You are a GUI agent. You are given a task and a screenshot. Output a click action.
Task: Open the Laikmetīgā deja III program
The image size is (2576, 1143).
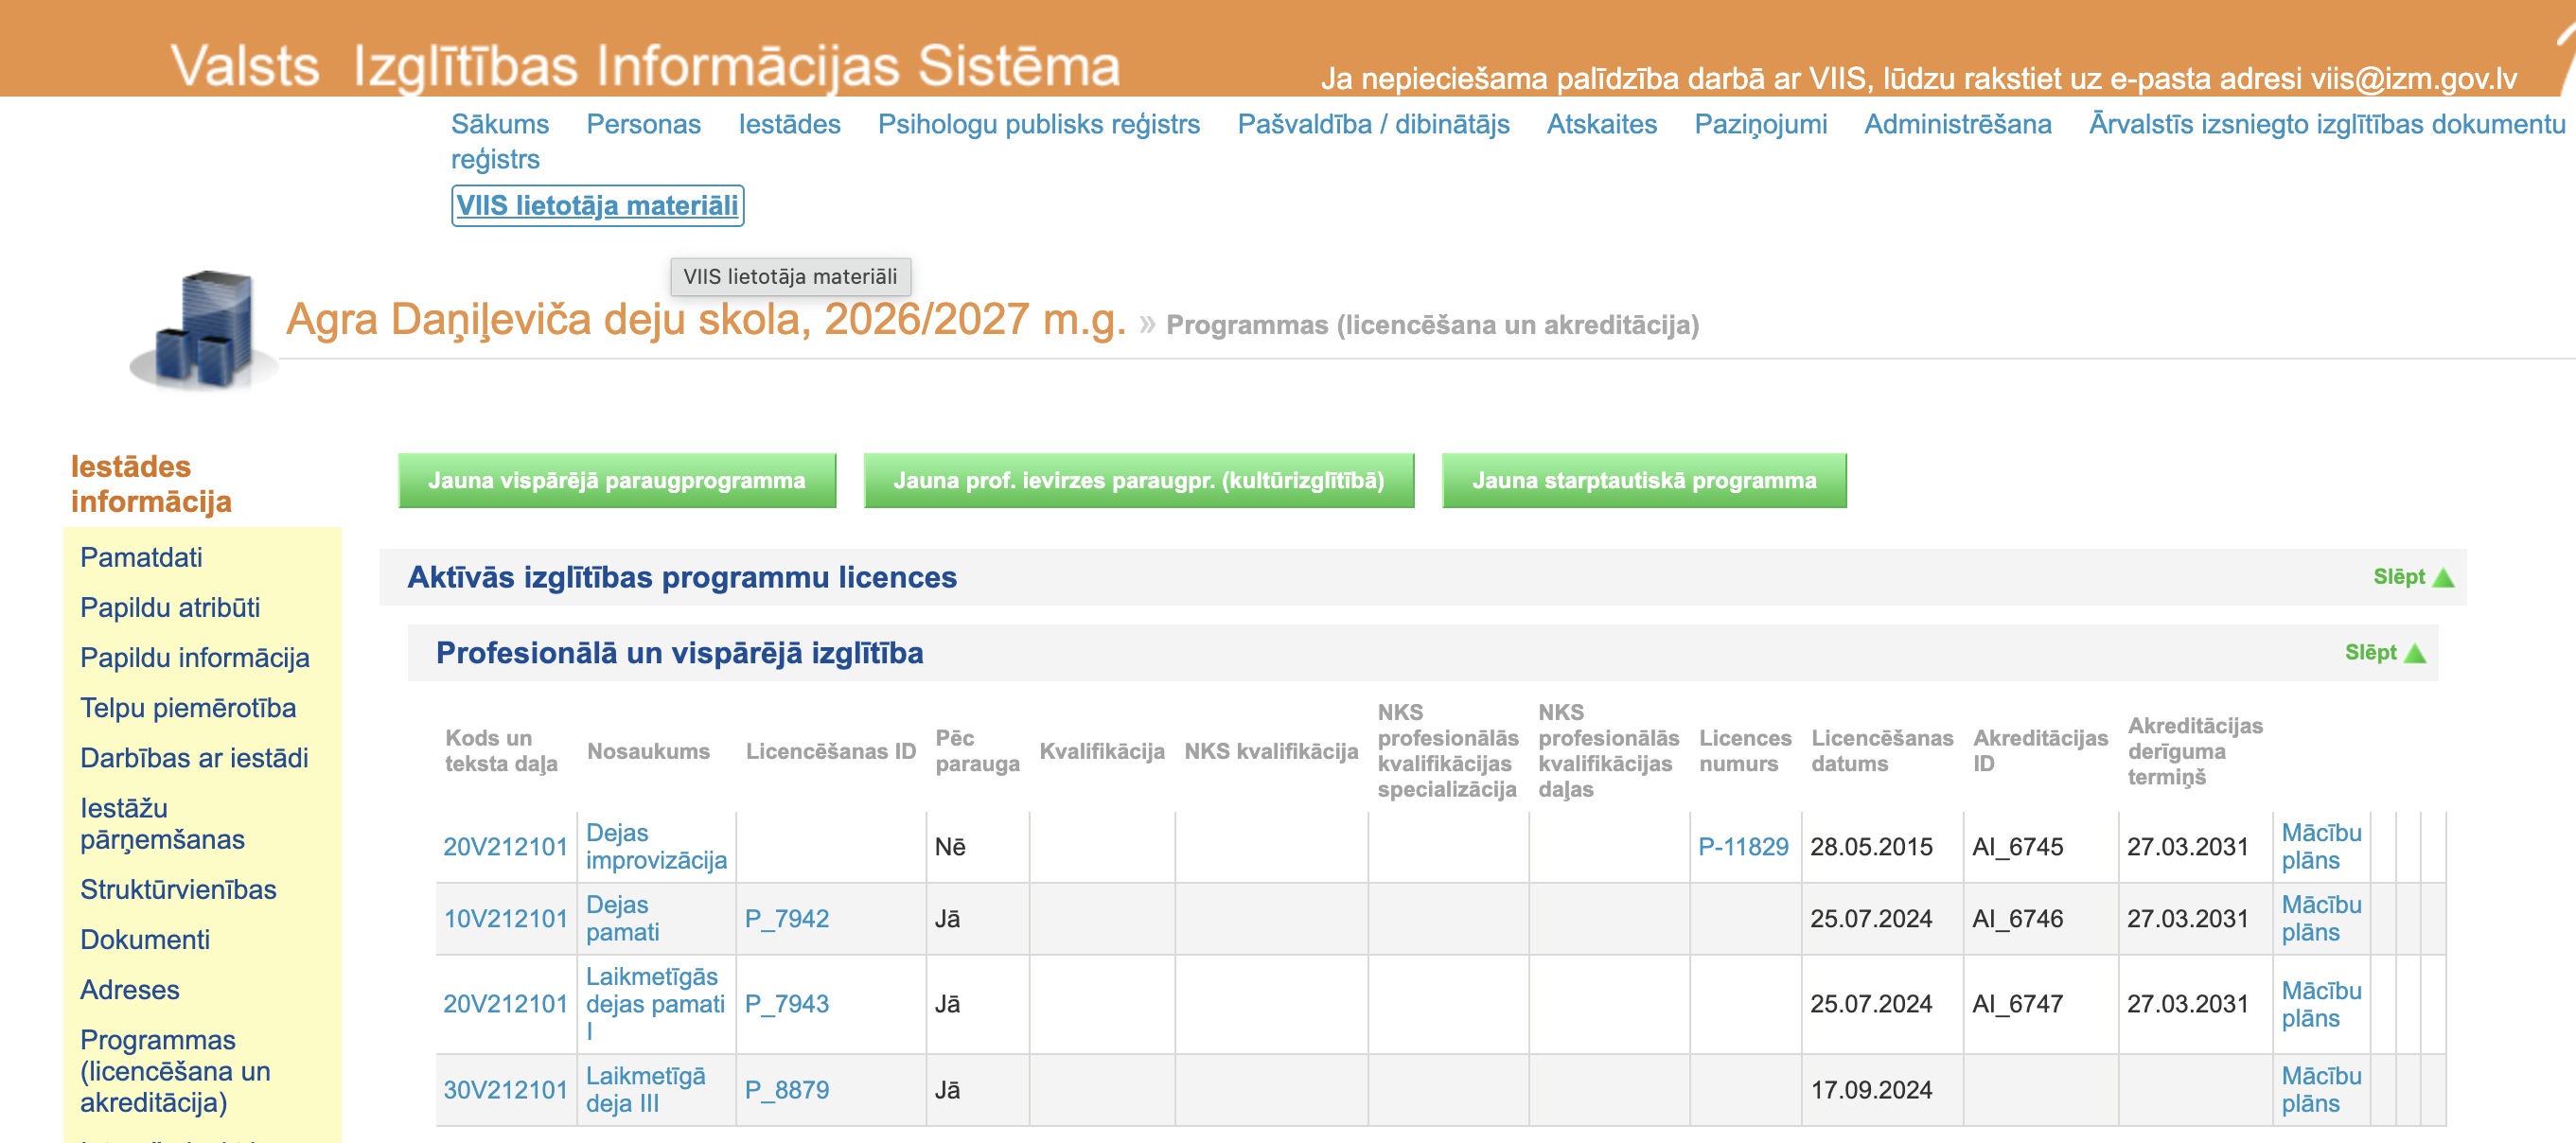(645, 1089)
